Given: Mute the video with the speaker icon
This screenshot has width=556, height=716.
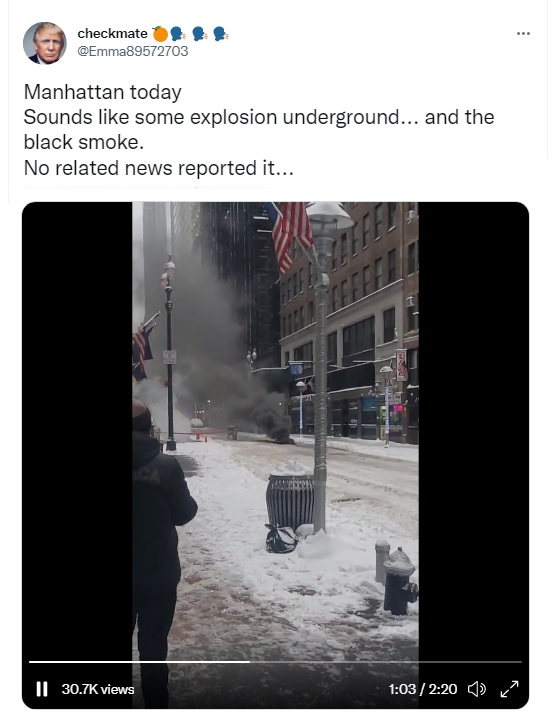Looking at the screenshot, I should pyautogui.click(x=477, y=689).
